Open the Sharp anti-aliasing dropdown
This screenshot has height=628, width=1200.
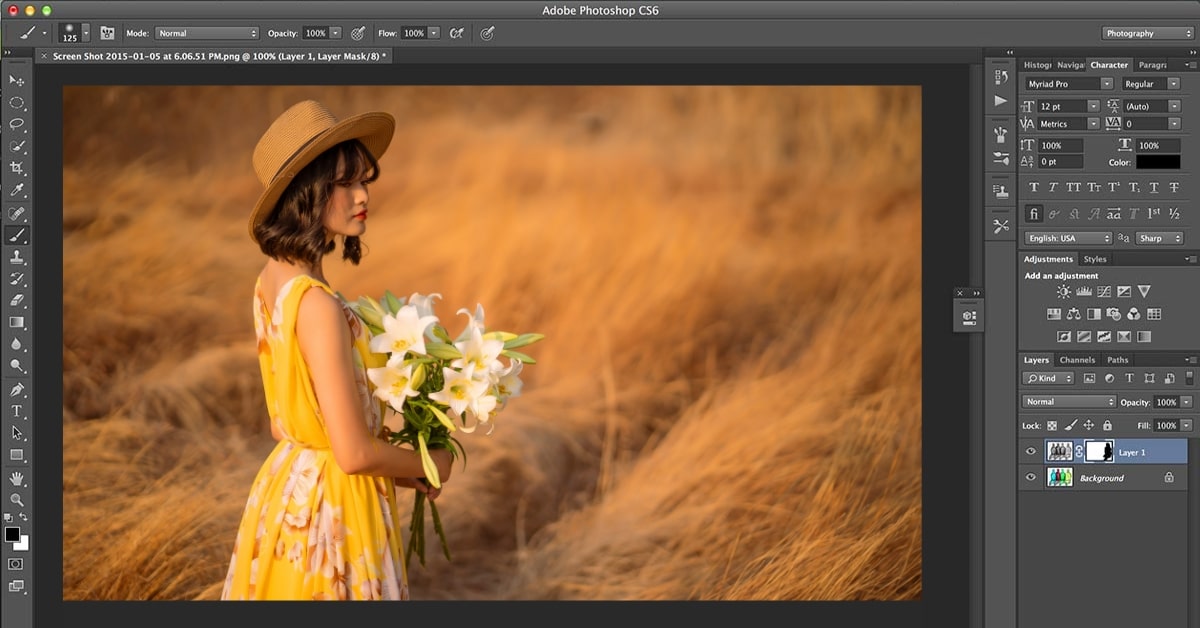pos(1159,238)
